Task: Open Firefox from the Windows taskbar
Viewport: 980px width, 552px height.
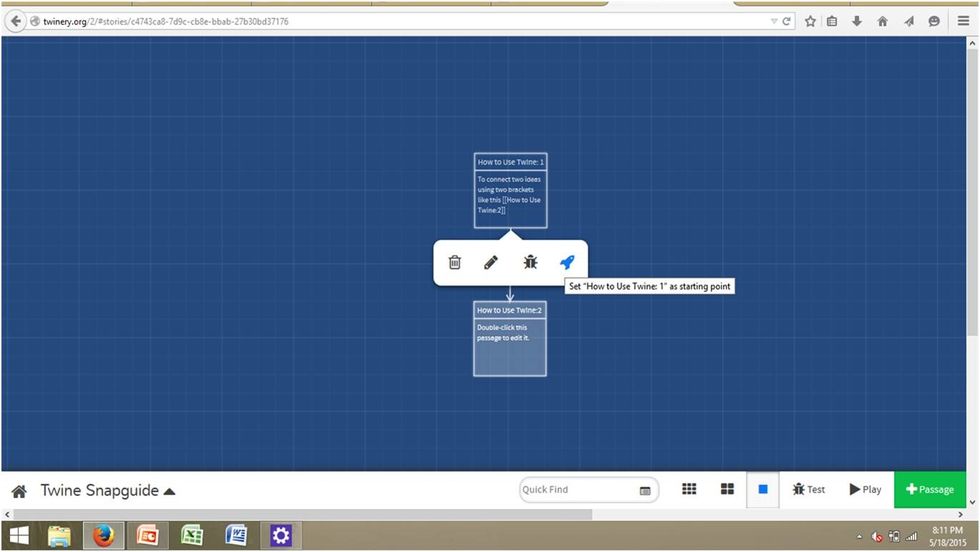Action: click(x=103, y=536)
